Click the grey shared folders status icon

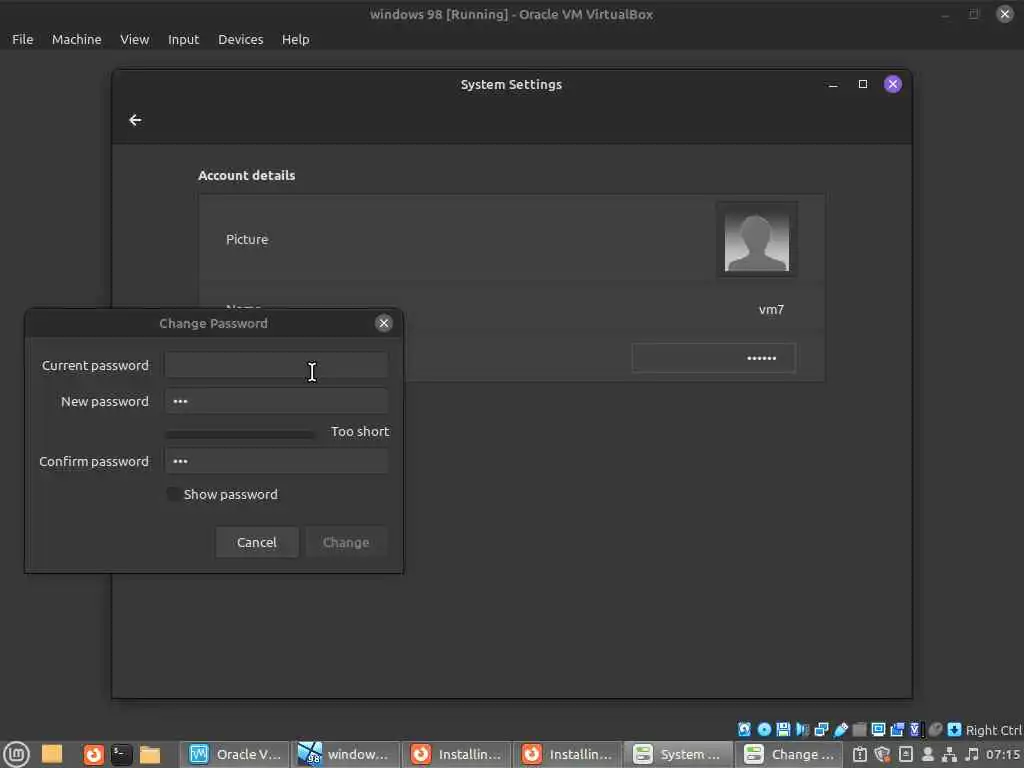tap(859, 729)
